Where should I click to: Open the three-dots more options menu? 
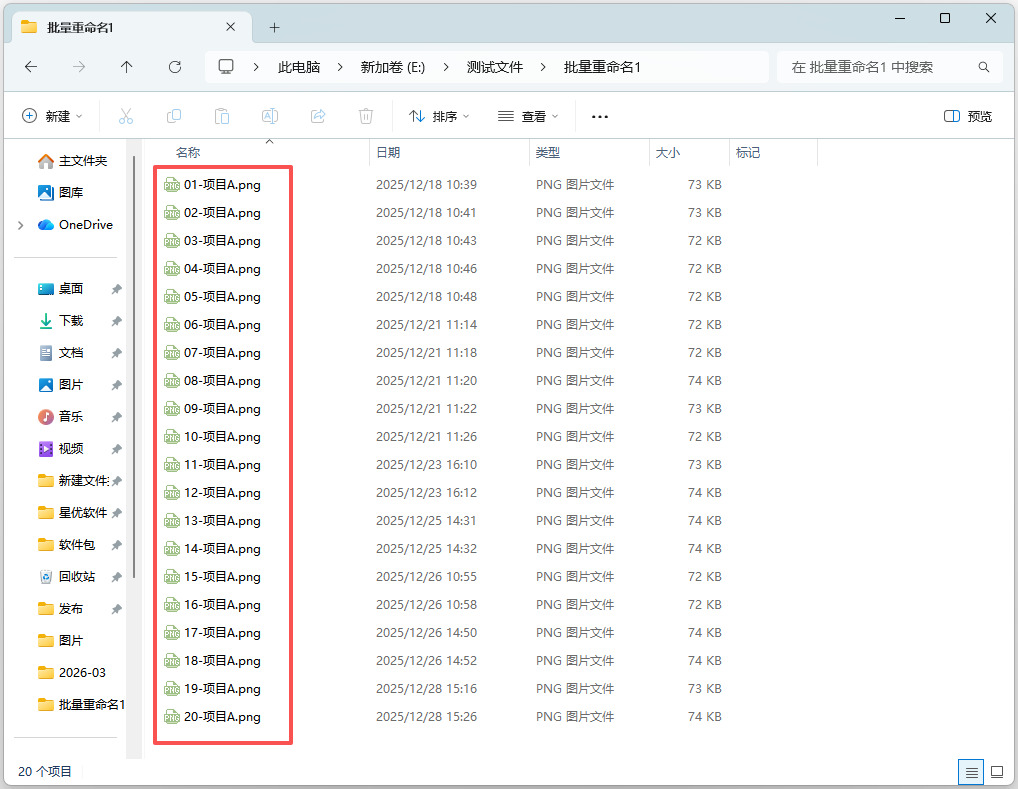click(x=600, y=117)
